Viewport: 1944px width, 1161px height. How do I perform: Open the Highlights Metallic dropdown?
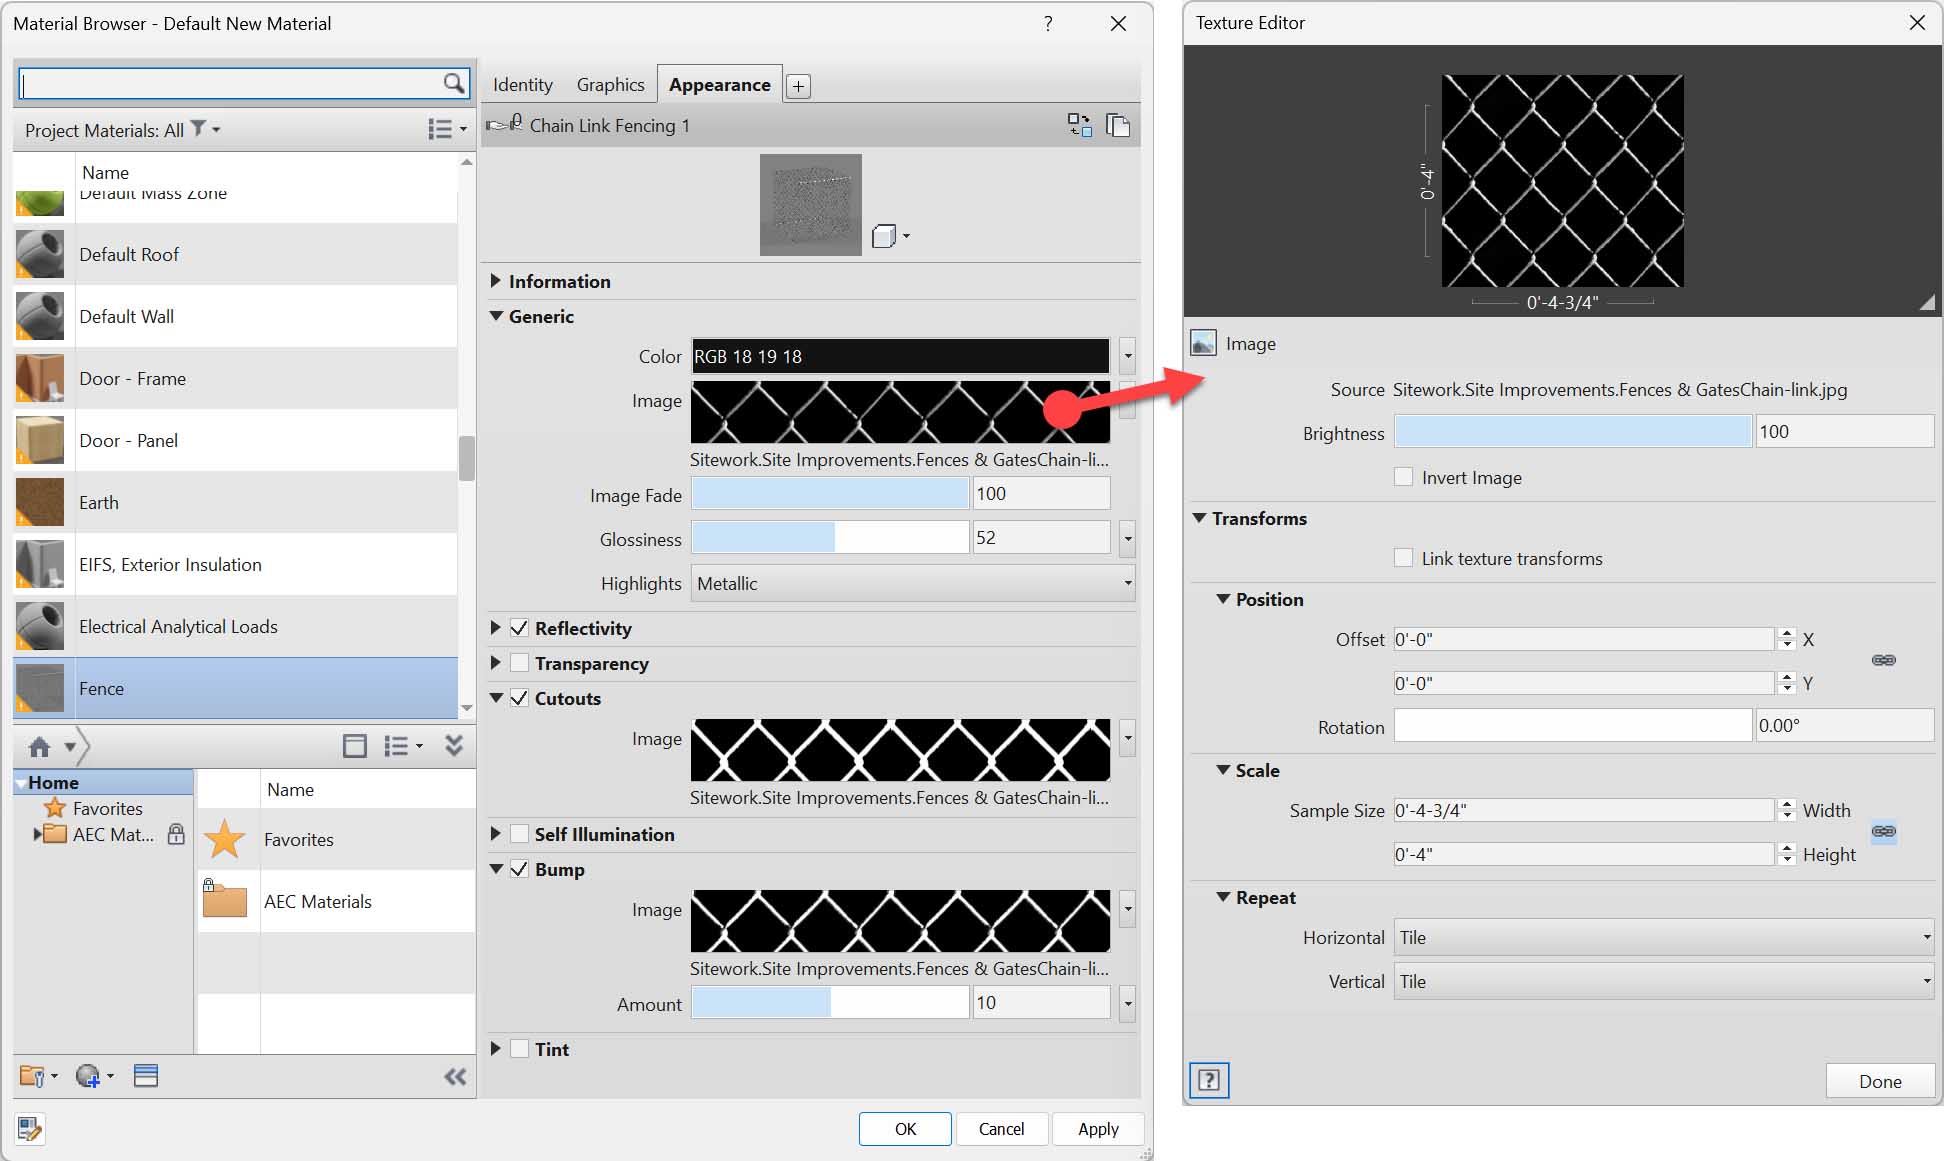pos(1128,583)
